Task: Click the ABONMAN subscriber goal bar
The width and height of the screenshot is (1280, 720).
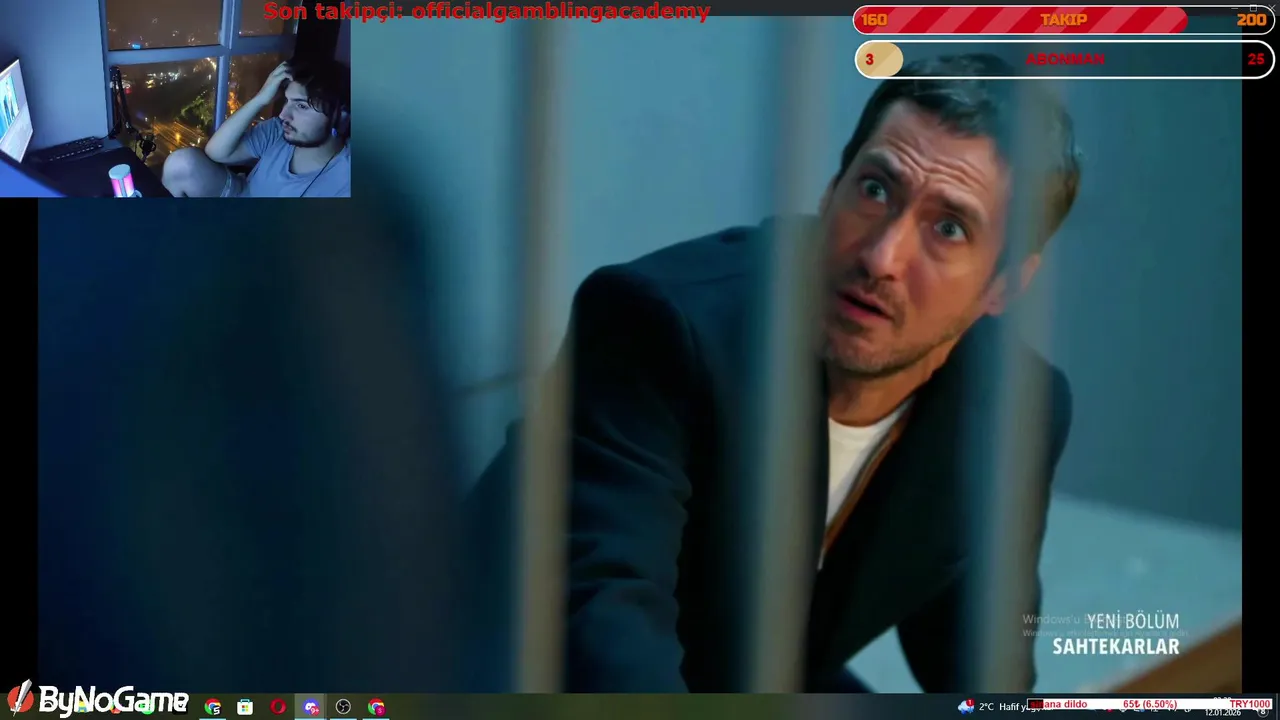Action: click(1064, 60)
